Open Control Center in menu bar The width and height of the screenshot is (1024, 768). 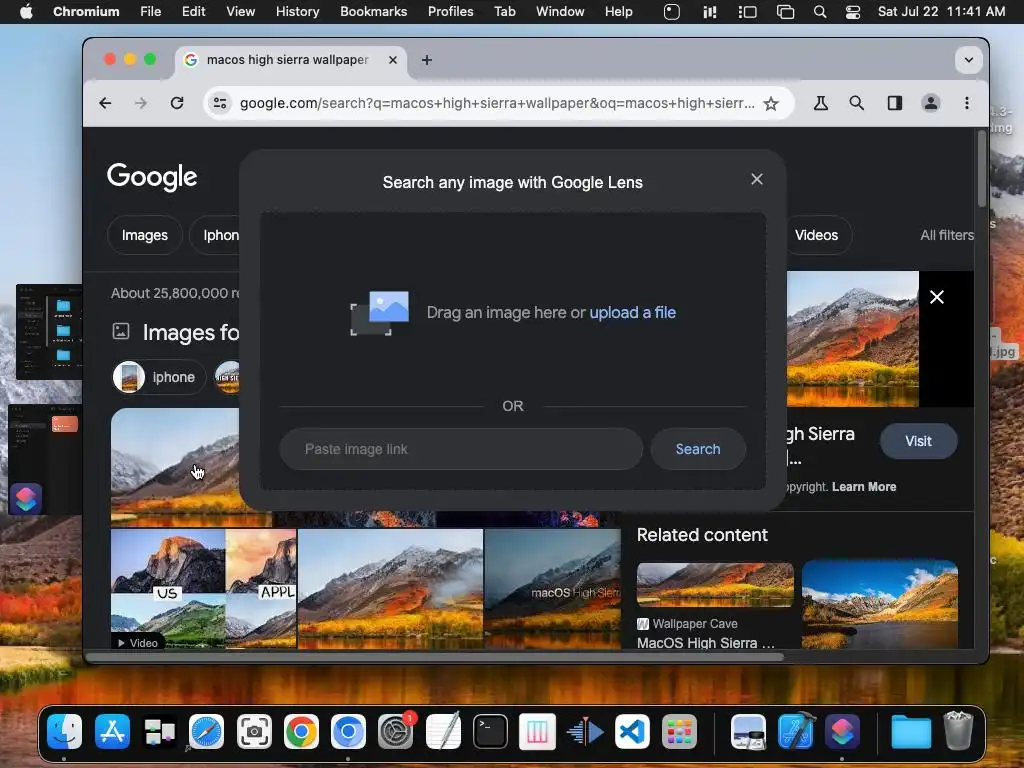coord(853,12)
